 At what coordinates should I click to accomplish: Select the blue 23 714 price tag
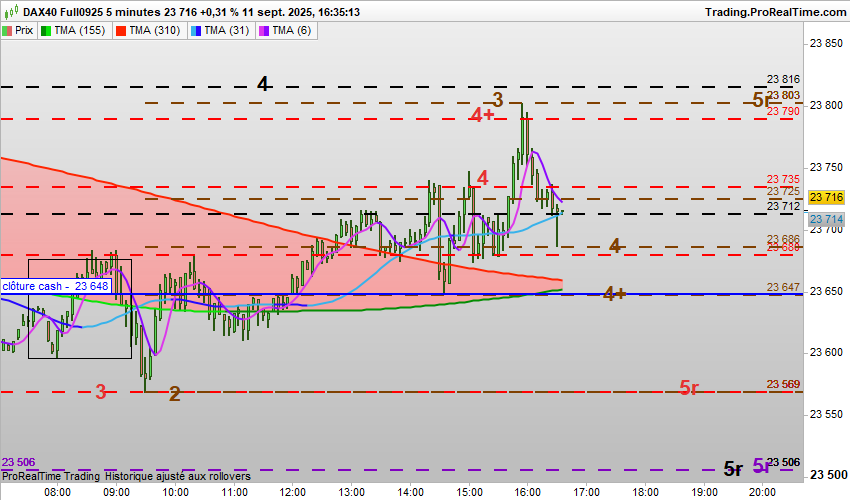pos(827,219)
